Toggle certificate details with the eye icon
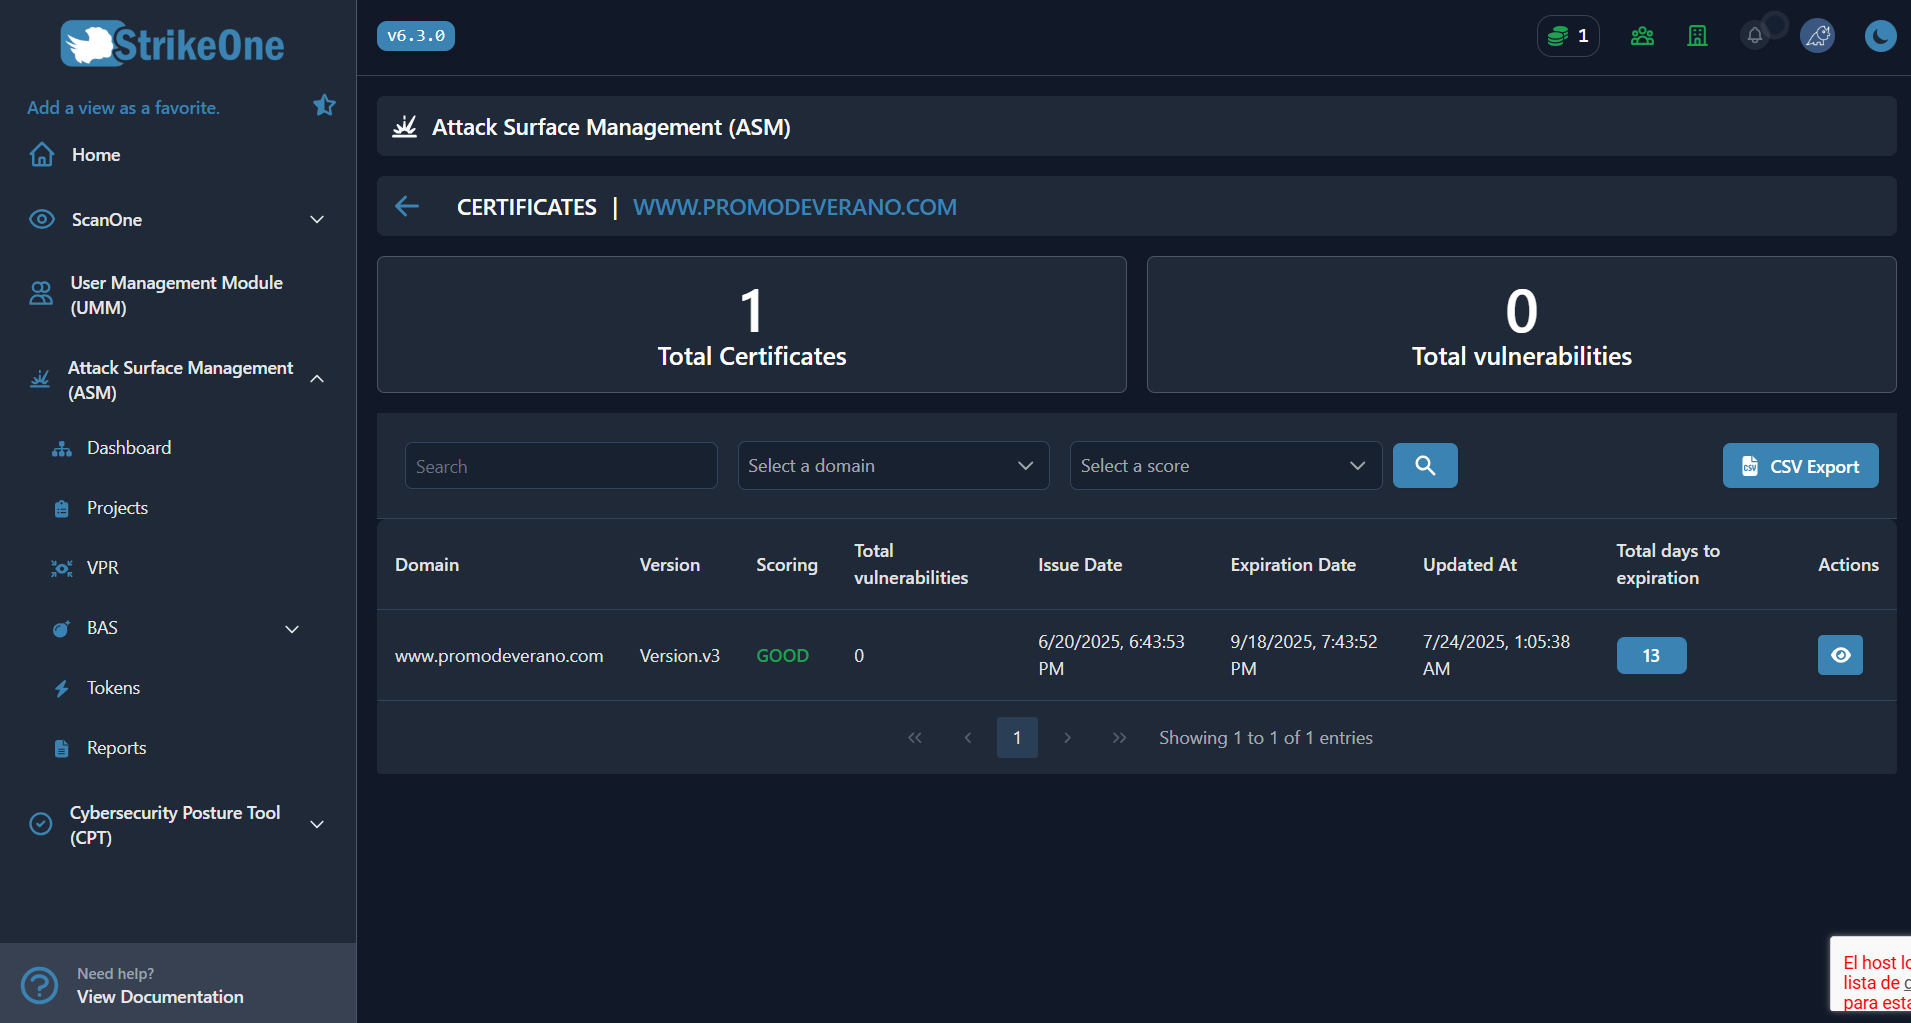The width and height of the screenshot is (1911, 1023). point(1840,655)
